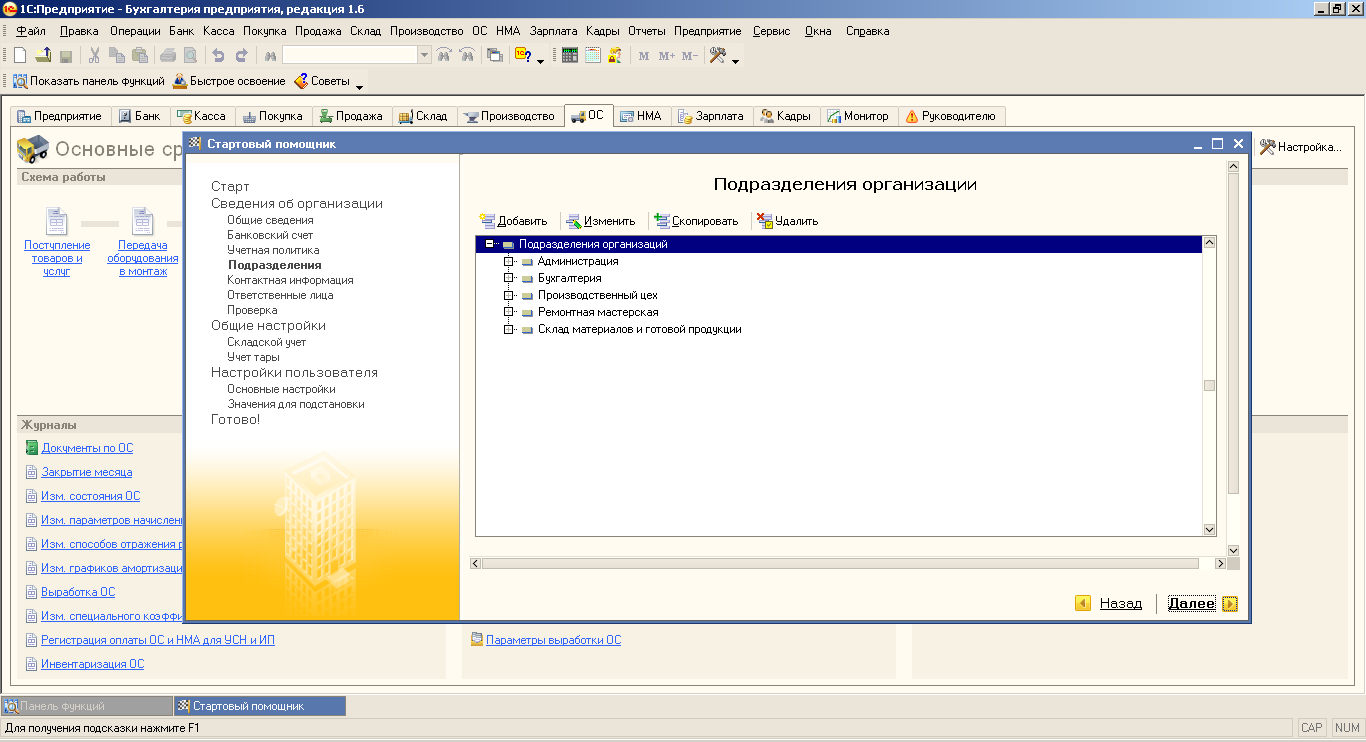Click the Paste clipboard toolbar icon
Screen dimensions: 1366x742
(140, 56)
